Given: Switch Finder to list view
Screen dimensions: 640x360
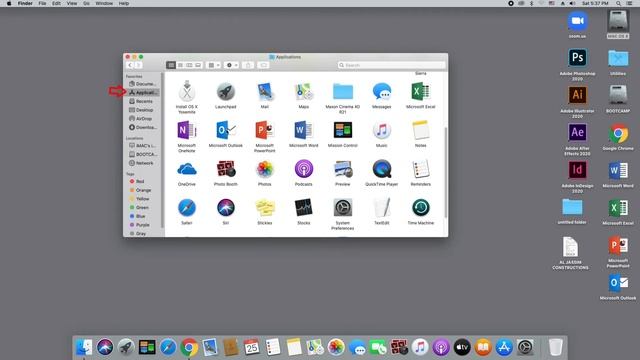Looking at the screenshot, I should pyautogui.click(x=180, y=65).
